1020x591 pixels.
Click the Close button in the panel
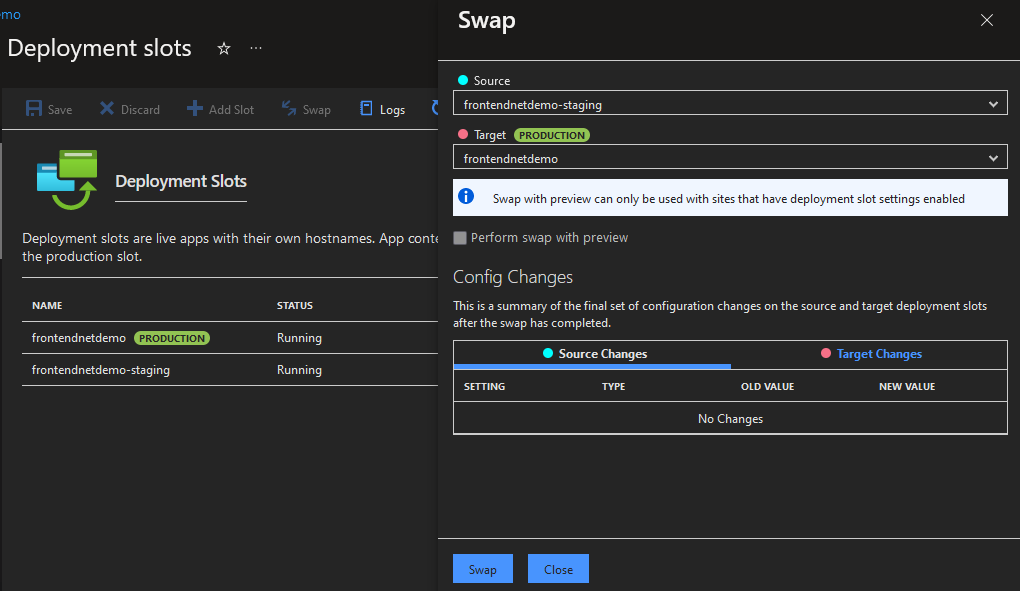point(557,568)
